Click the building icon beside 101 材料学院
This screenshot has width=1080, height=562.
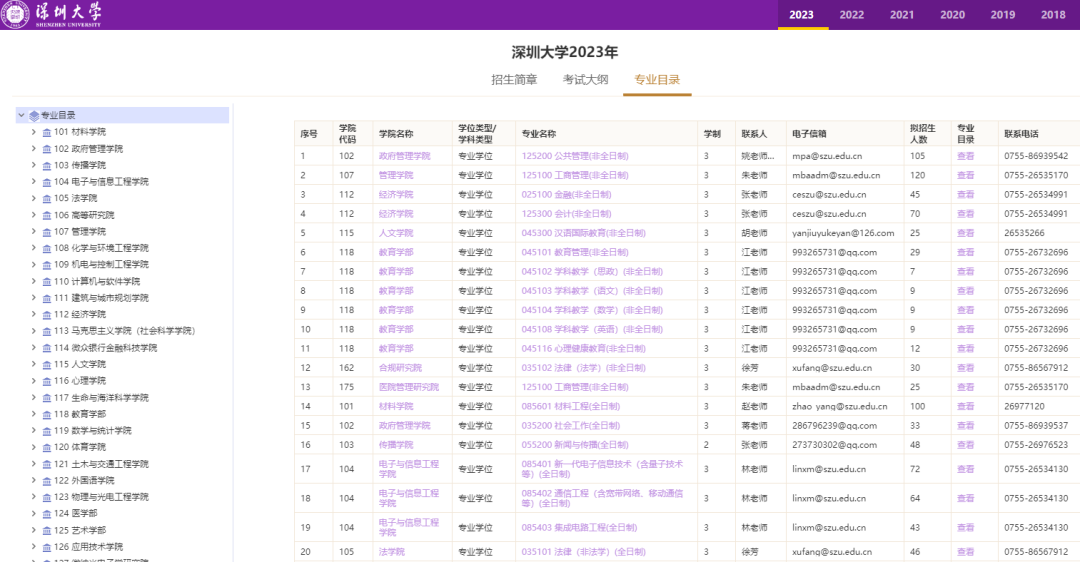(x=47, y=132)
